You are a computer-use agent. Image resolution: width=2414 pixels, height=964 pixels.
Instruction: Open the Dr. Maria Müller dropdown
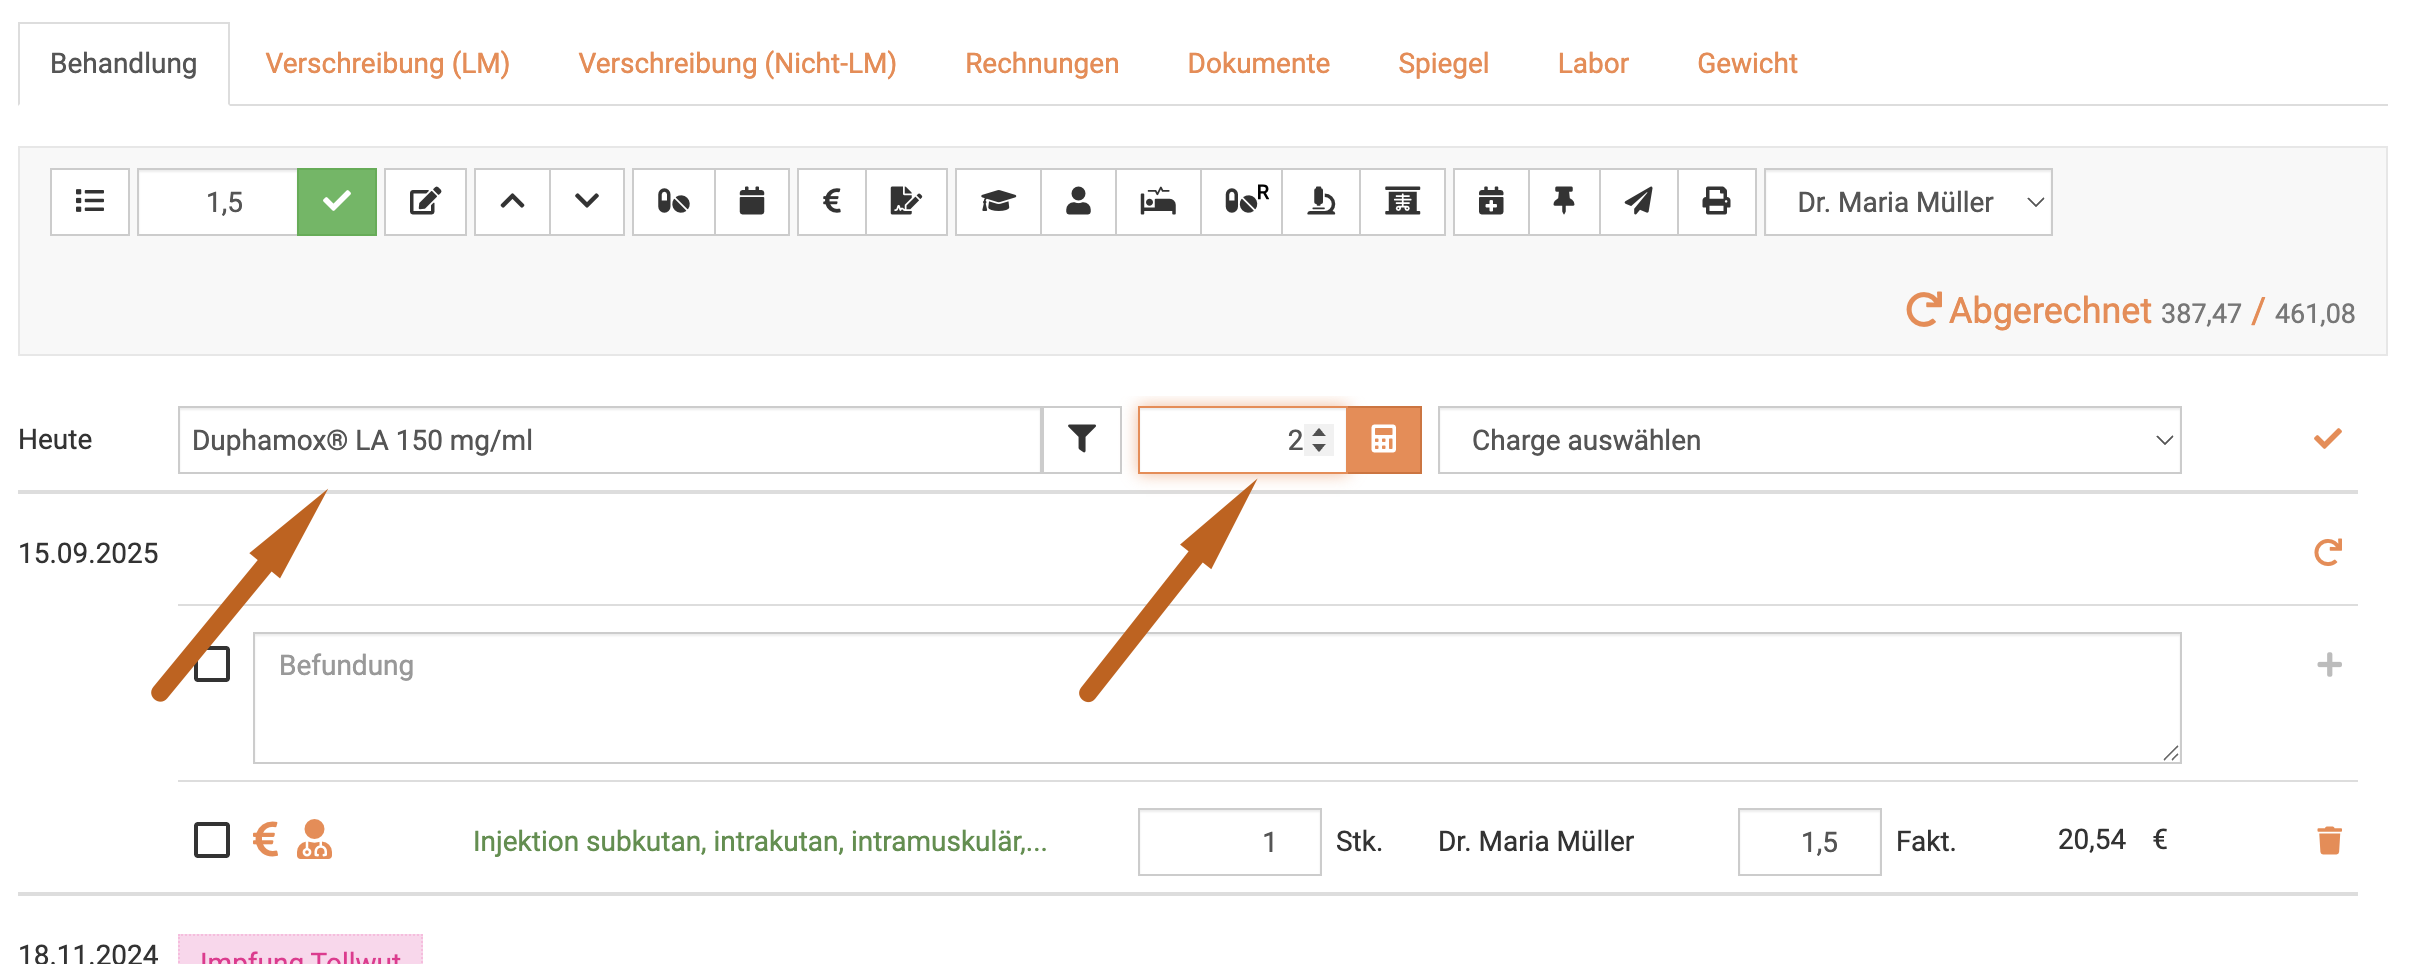coord(1907,202)
